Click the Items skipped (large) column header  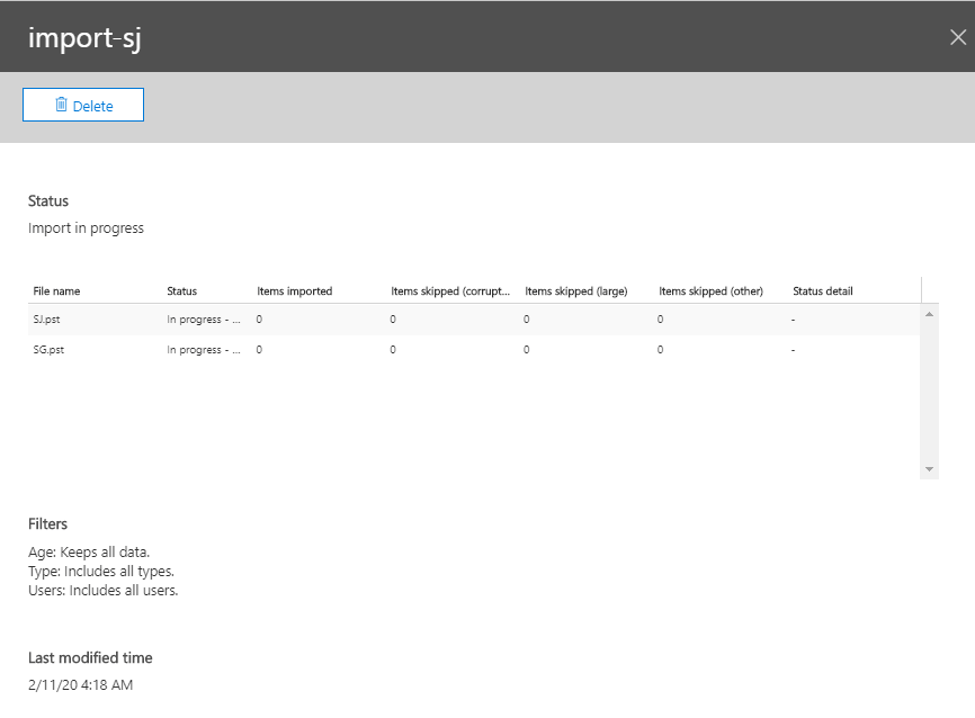pyautogui.click(x=576, y=291)
